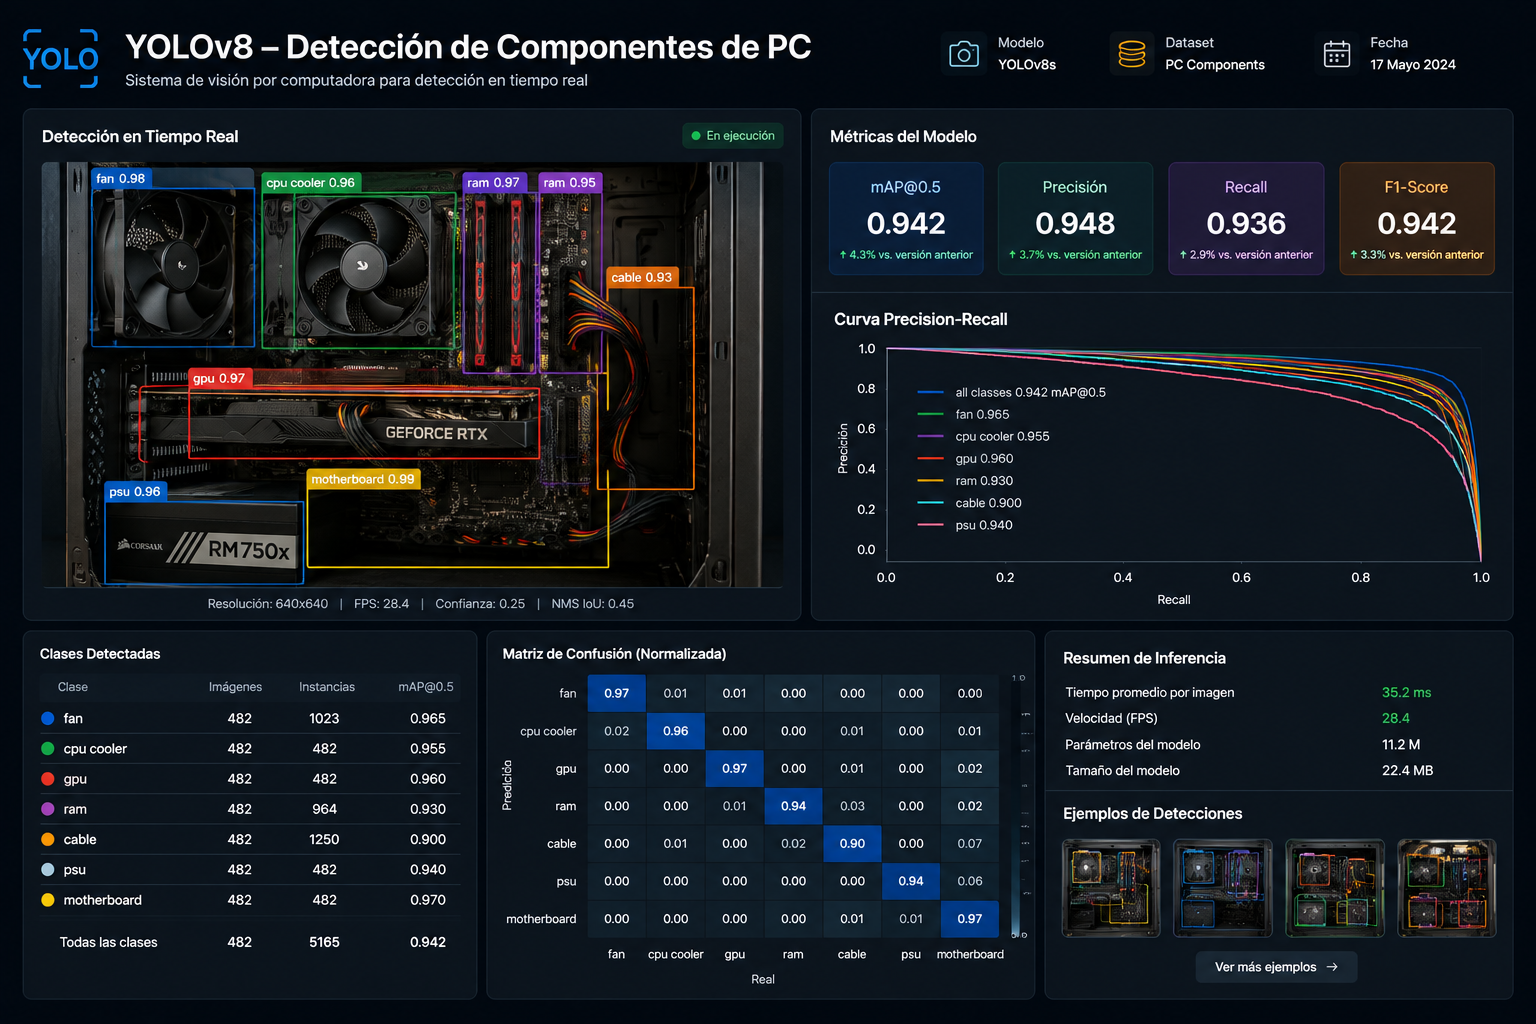
Task: Open third detection example thumbnail
Action: click(1335, 888)
